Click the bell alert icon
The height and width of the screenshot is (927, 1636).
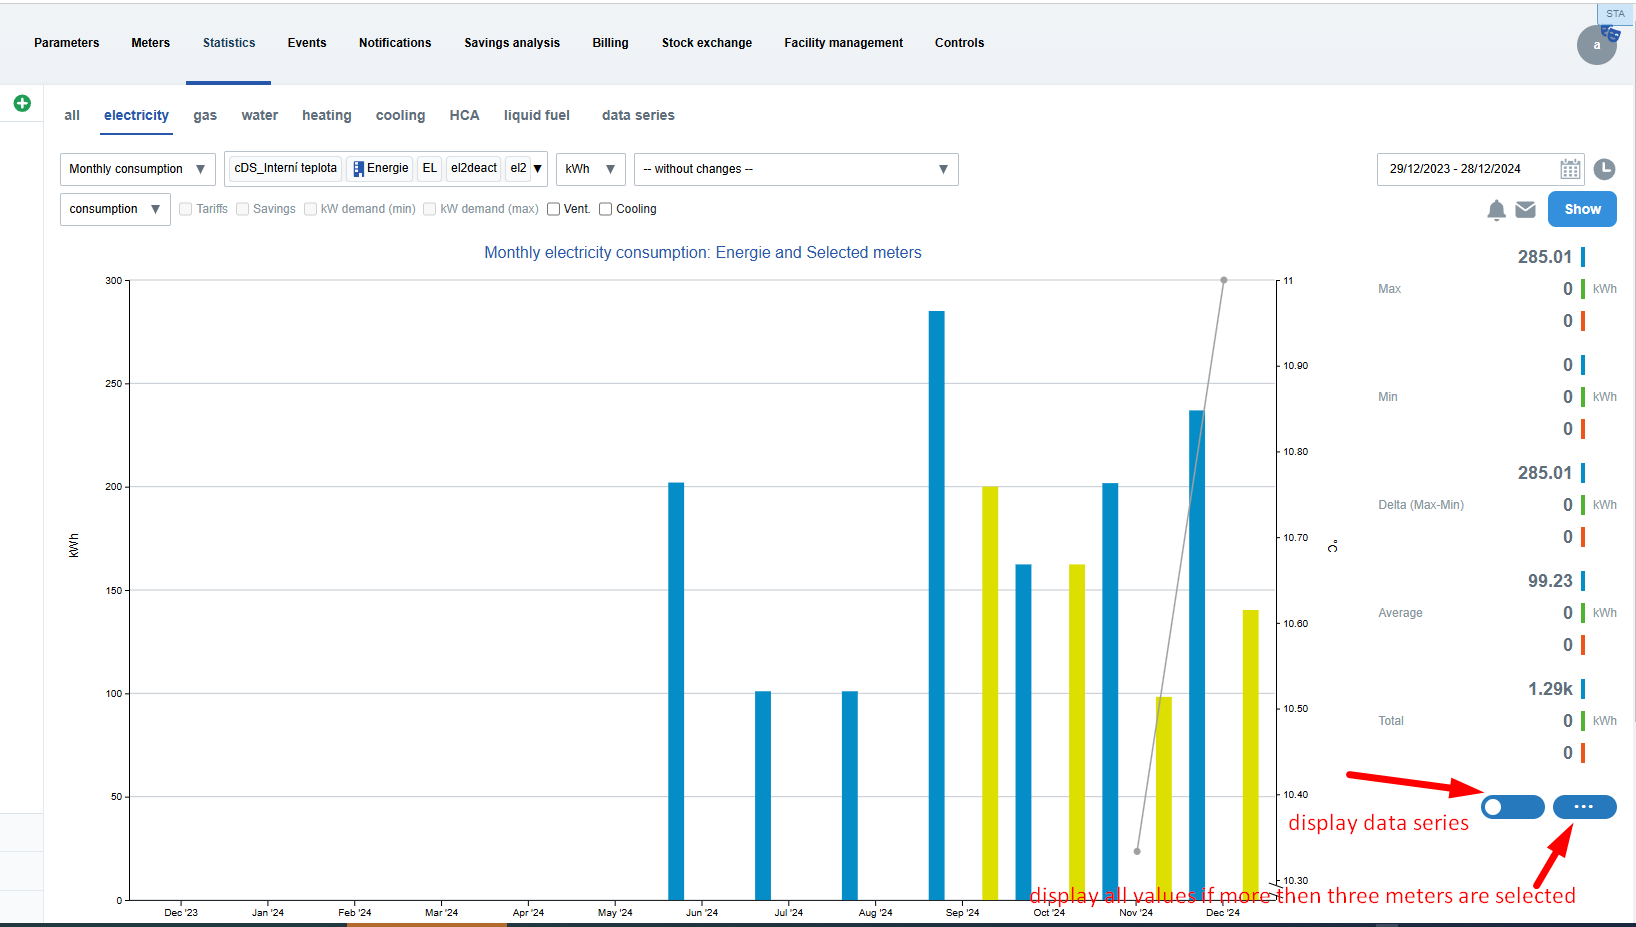[x=1496, y=210]
